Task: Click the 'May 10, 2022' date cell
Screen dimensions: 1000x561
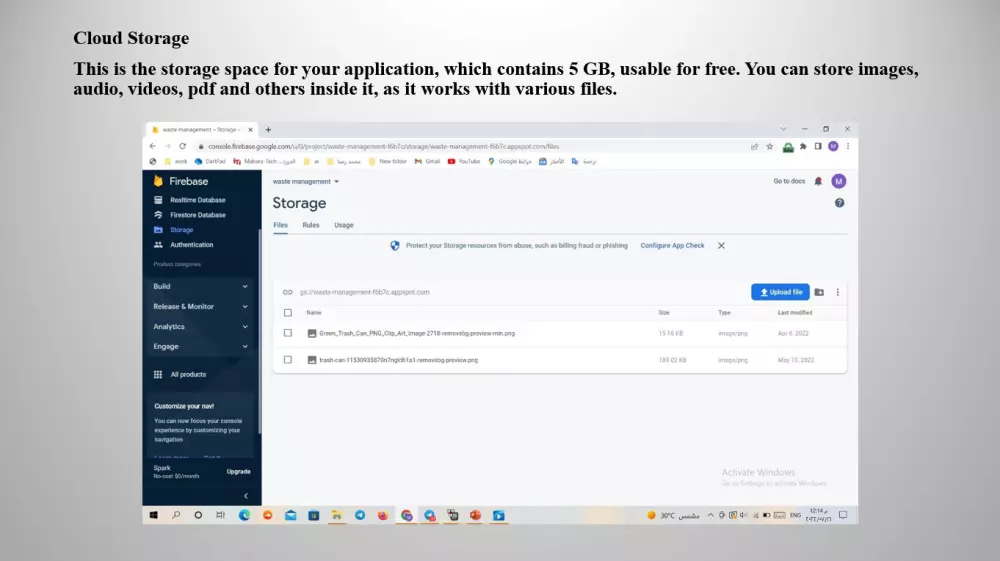Action: click(x=796, y=360)
